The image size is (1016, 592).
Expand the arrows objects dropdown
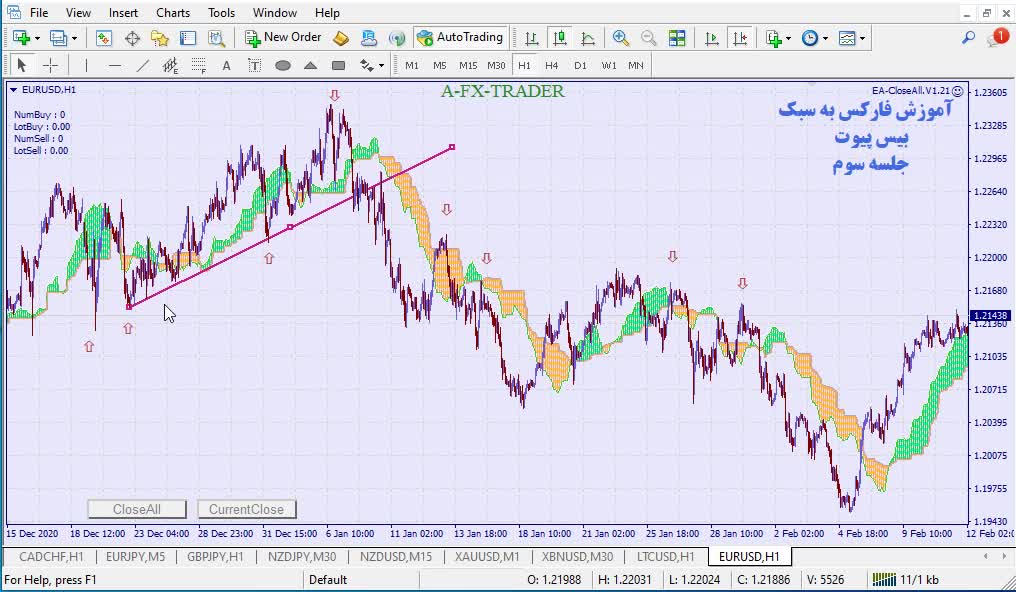point(380,66)
